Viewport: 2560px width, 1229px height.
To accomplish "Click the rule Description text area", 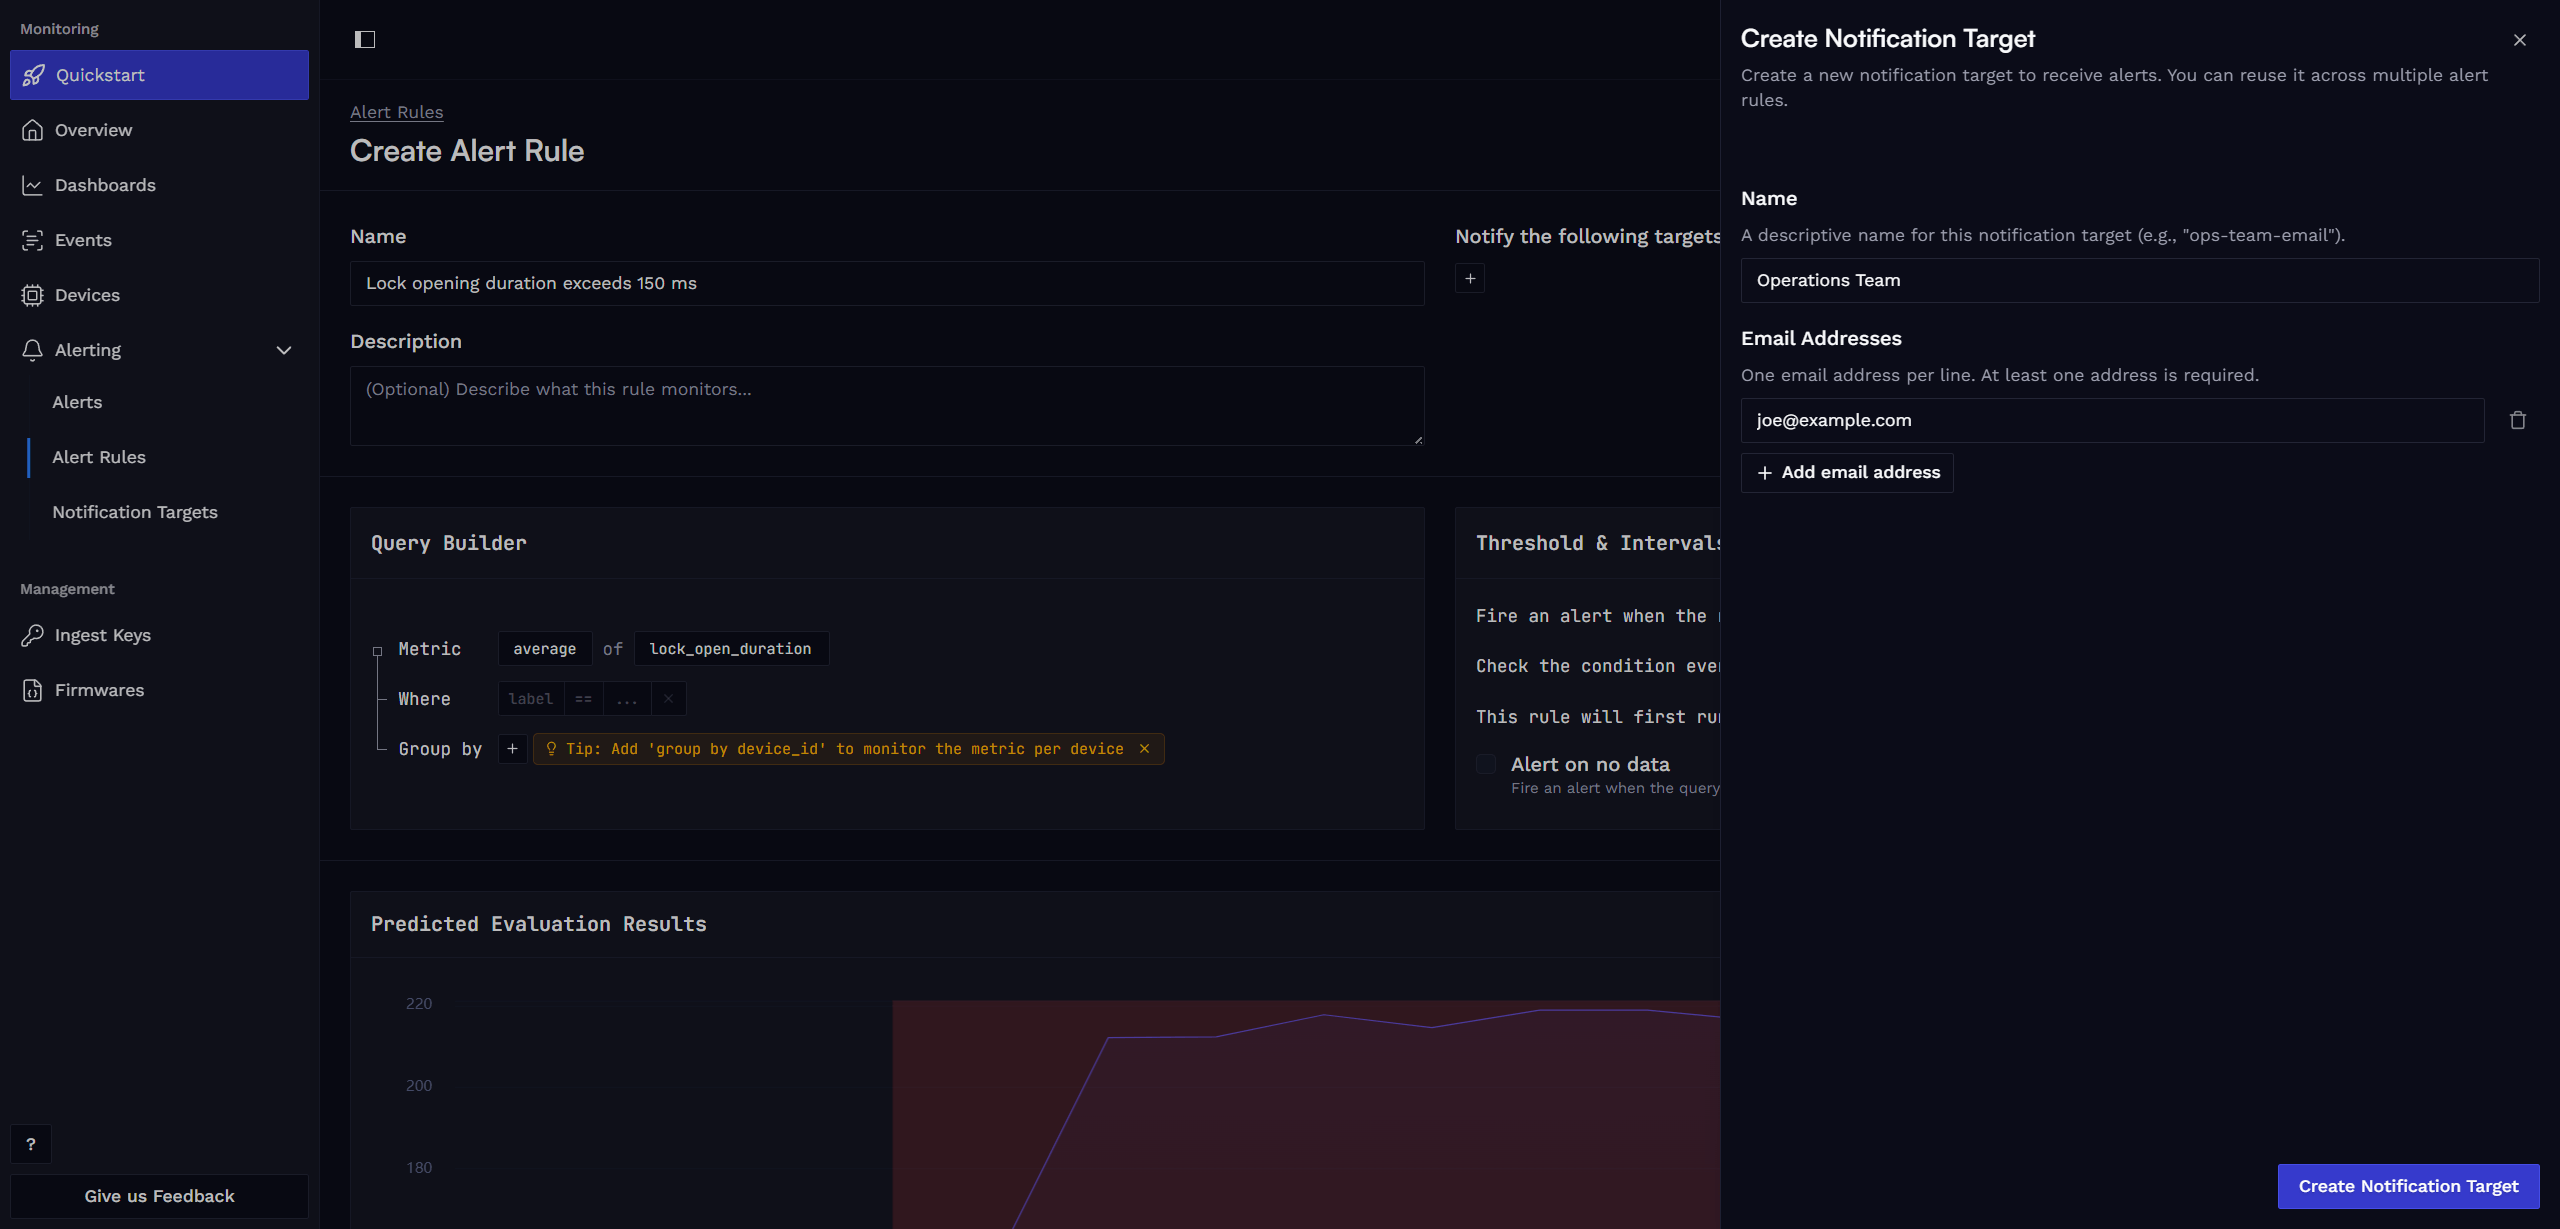I will tap(886, 406).
